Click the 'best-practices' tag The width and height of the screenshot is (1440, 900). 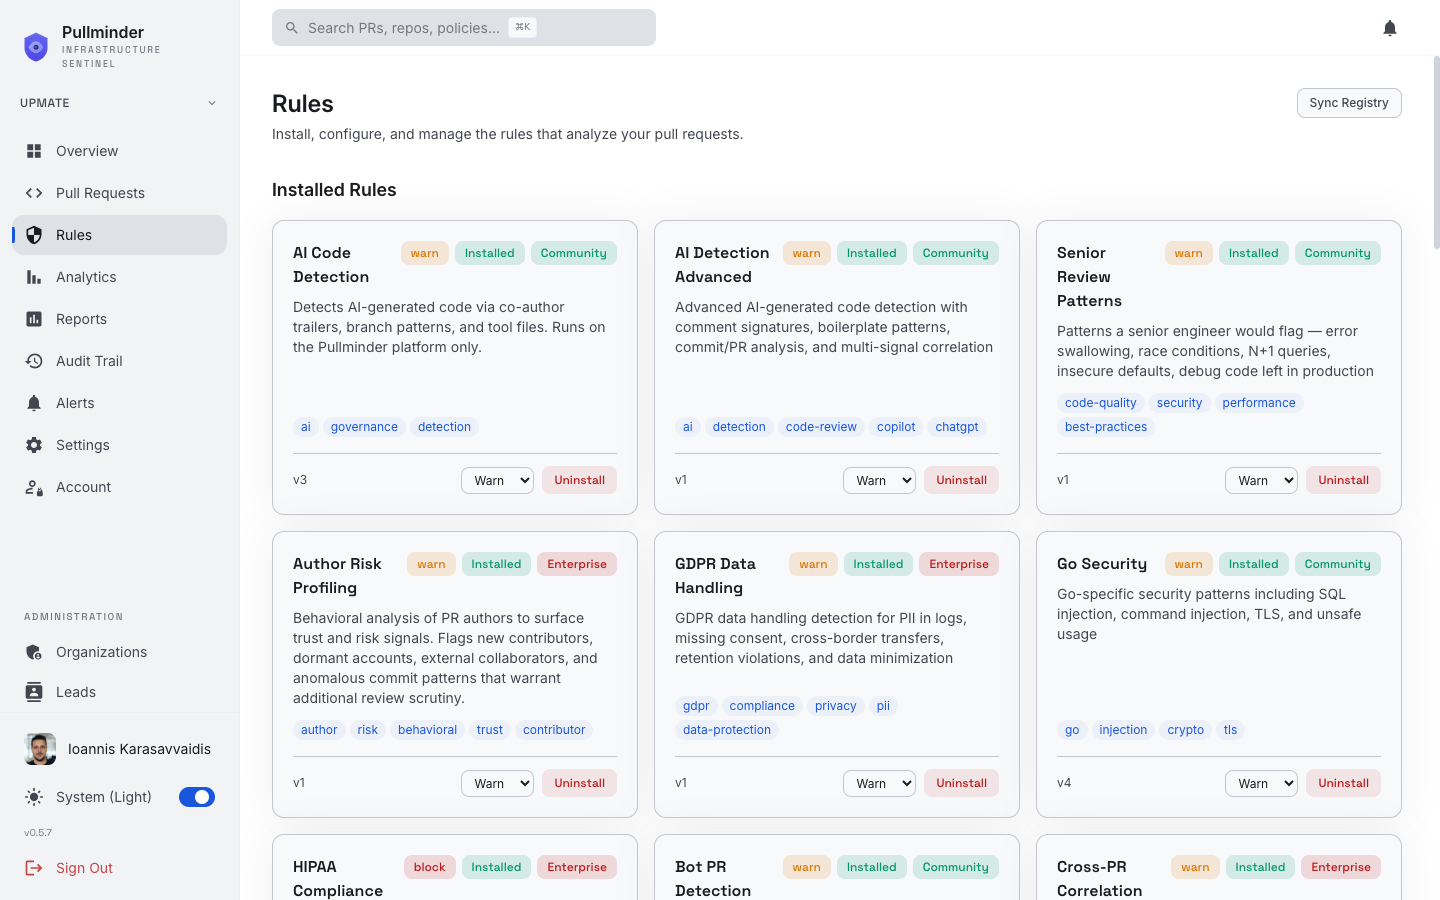pyautogui.click(x=1106, y=427)
